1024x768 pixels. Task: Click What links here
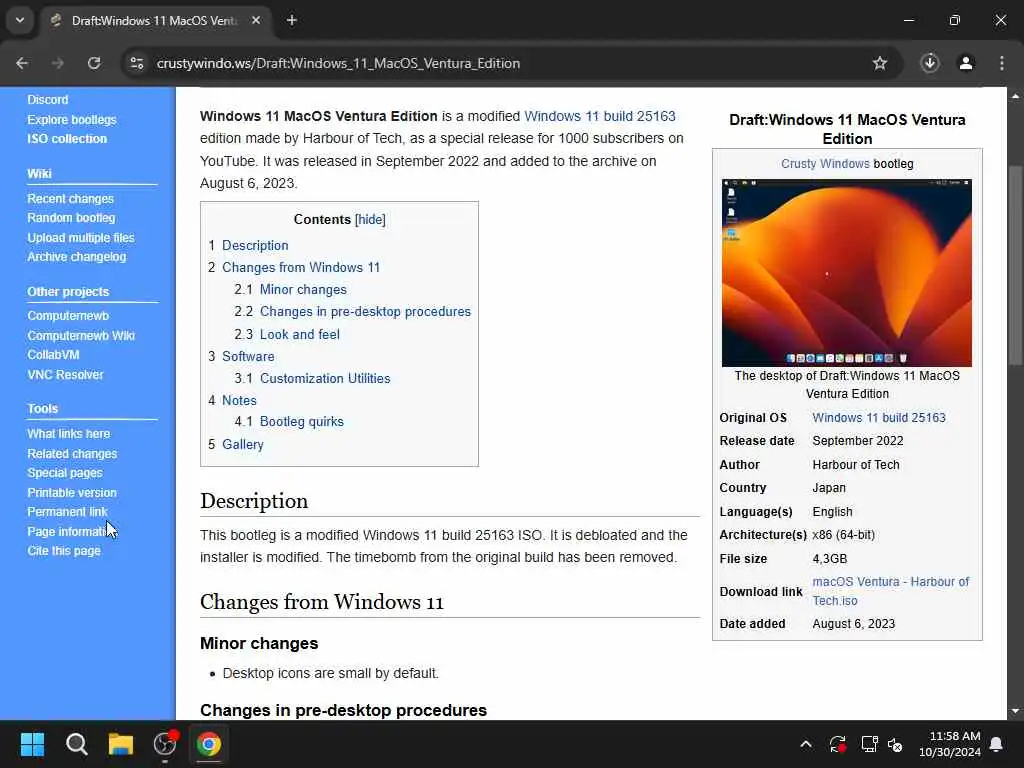click(69, 434)
